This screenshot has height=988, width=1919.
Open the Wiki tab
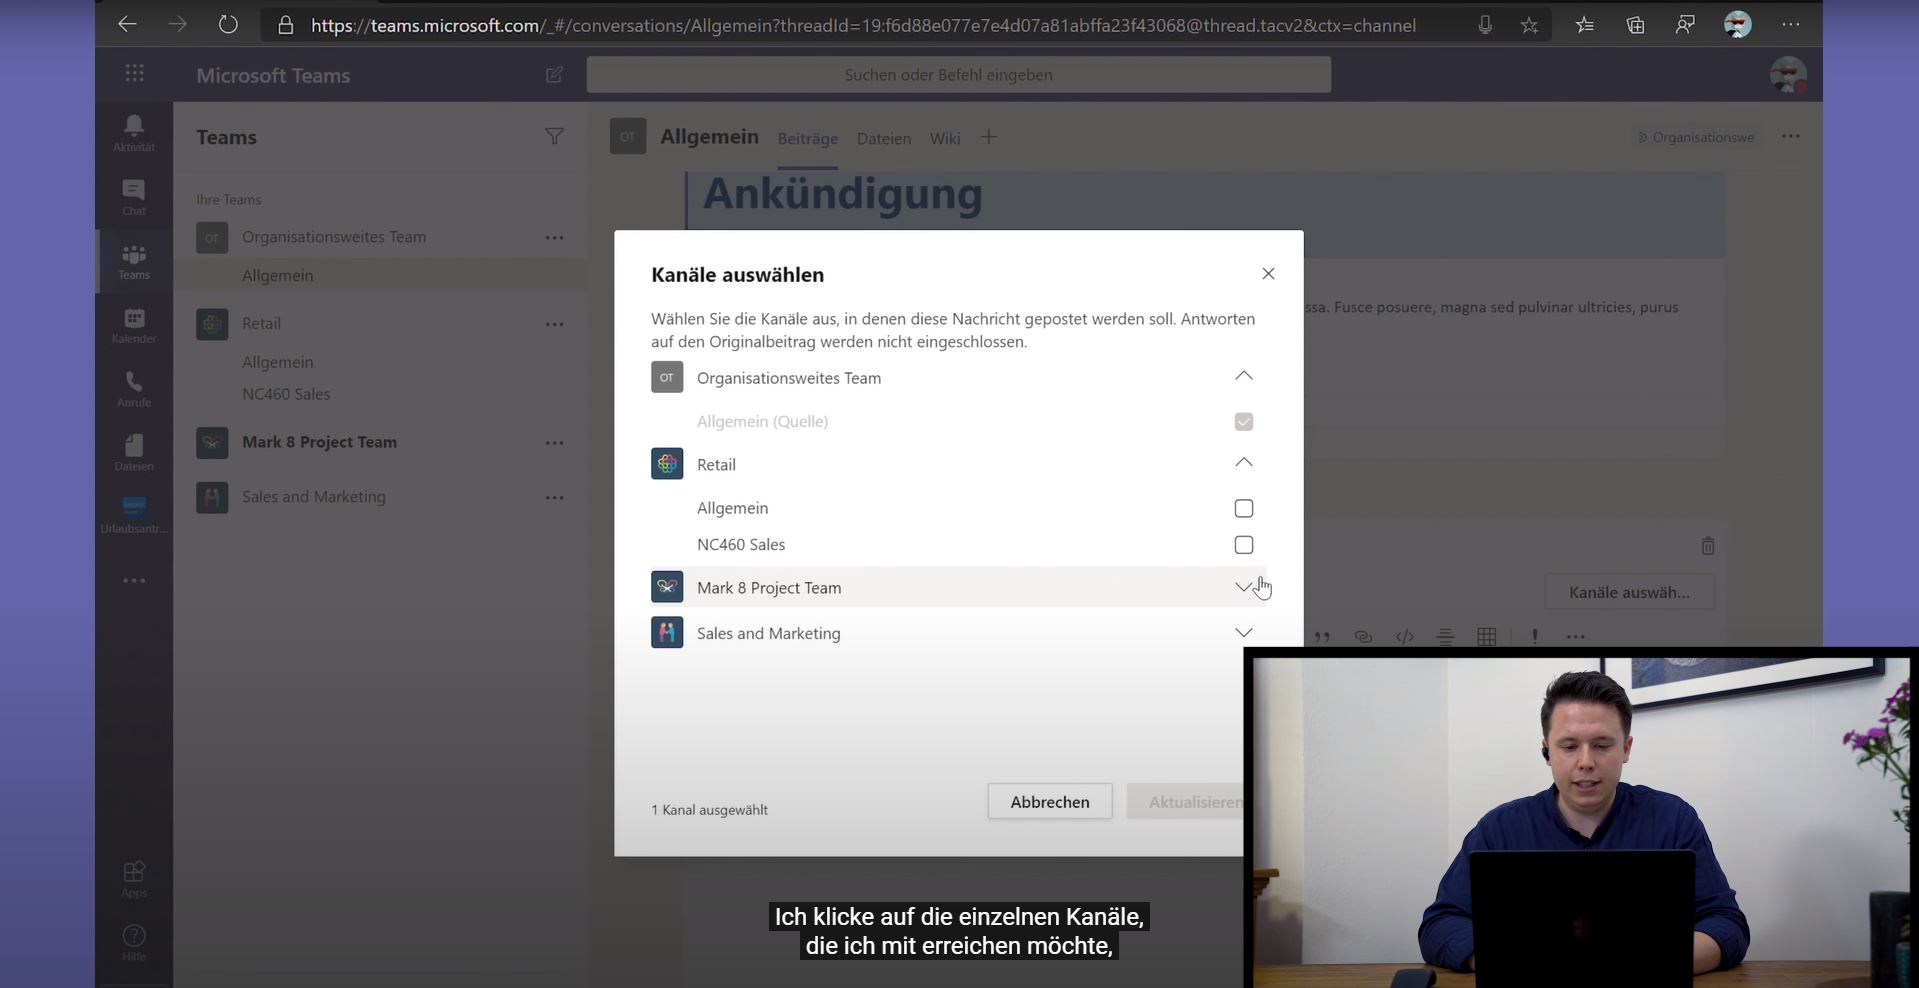(x=944, y=138)
